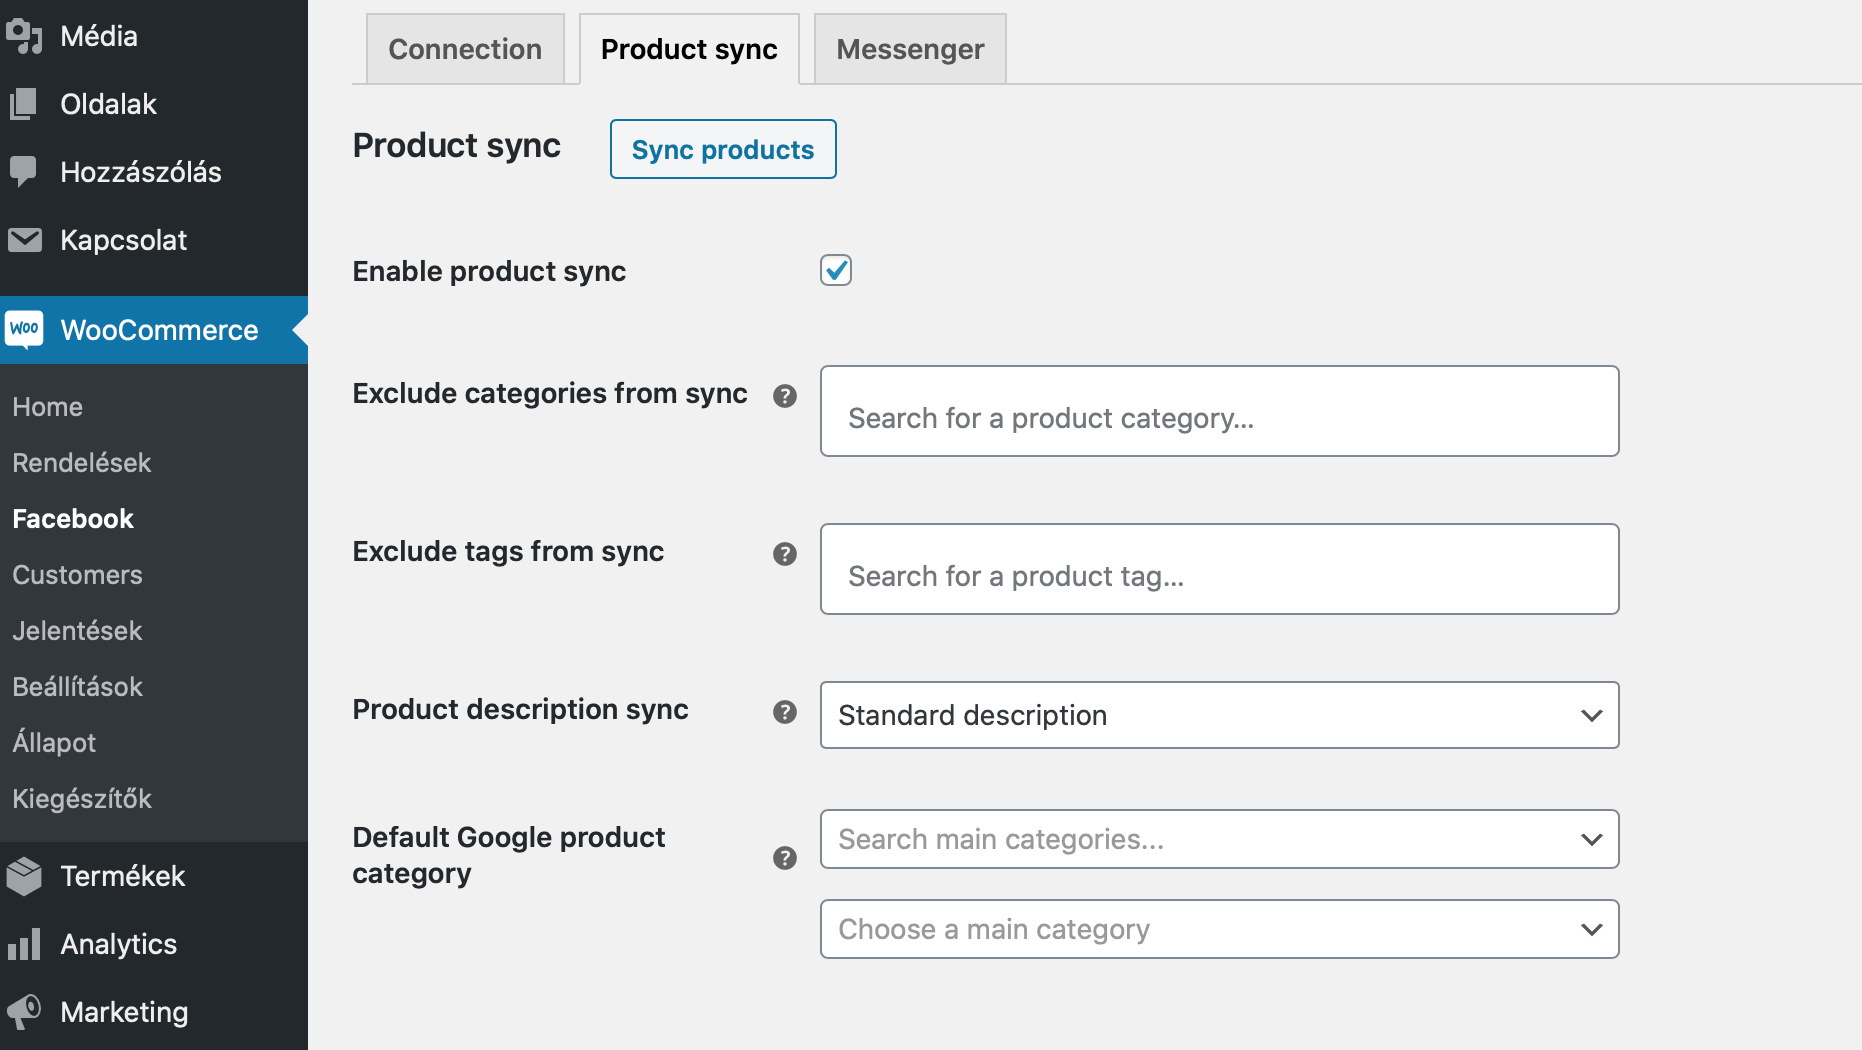The width and height of the screenshot is (1862, 1050).
Task: Open the Beállítások submenu link
Action: (x=78, y=687)
